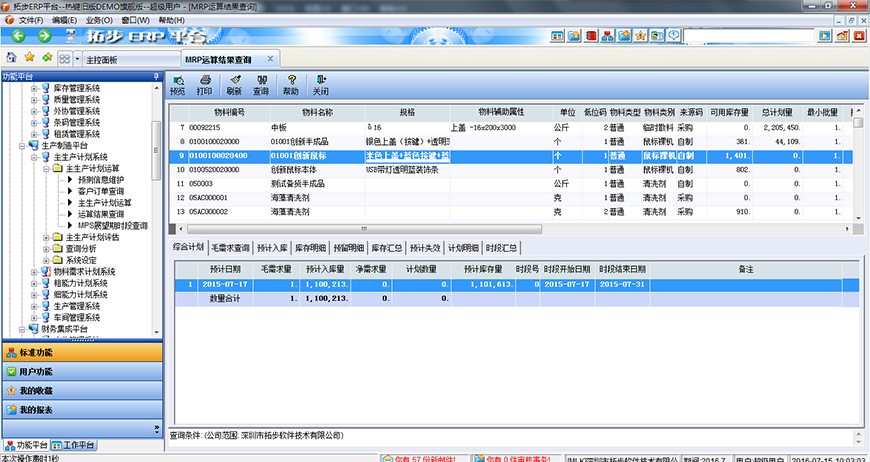This screenshot has width=870, height=462.
Task: Click the 预览 (preview) toolbar icon
Action: tap(177, 84)
